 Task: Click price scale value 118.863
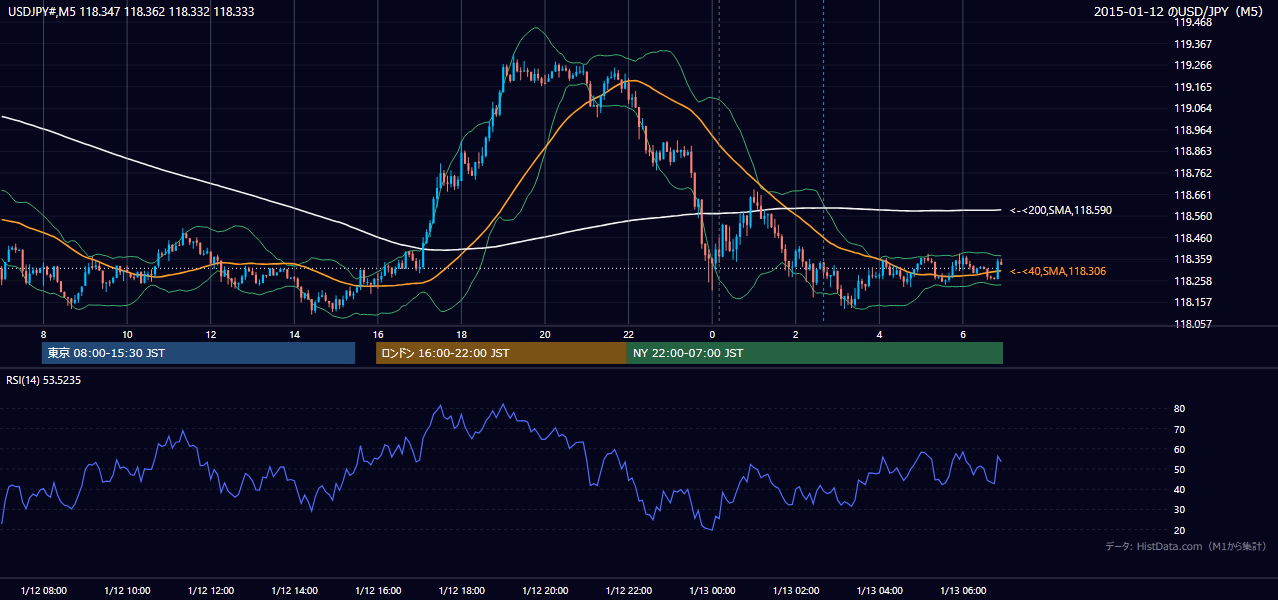[x=1193, y=151]
